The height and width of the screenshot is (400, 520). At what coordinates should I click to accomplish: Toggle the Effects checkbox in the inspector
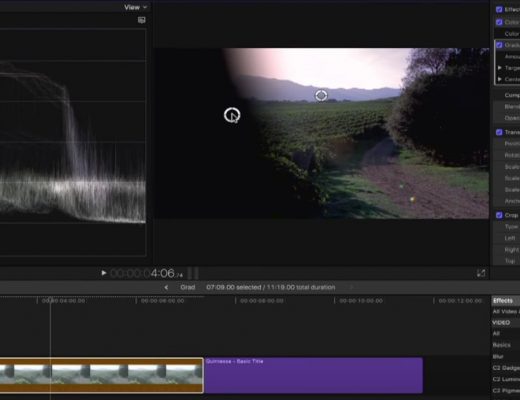click(x=499, y=9)
